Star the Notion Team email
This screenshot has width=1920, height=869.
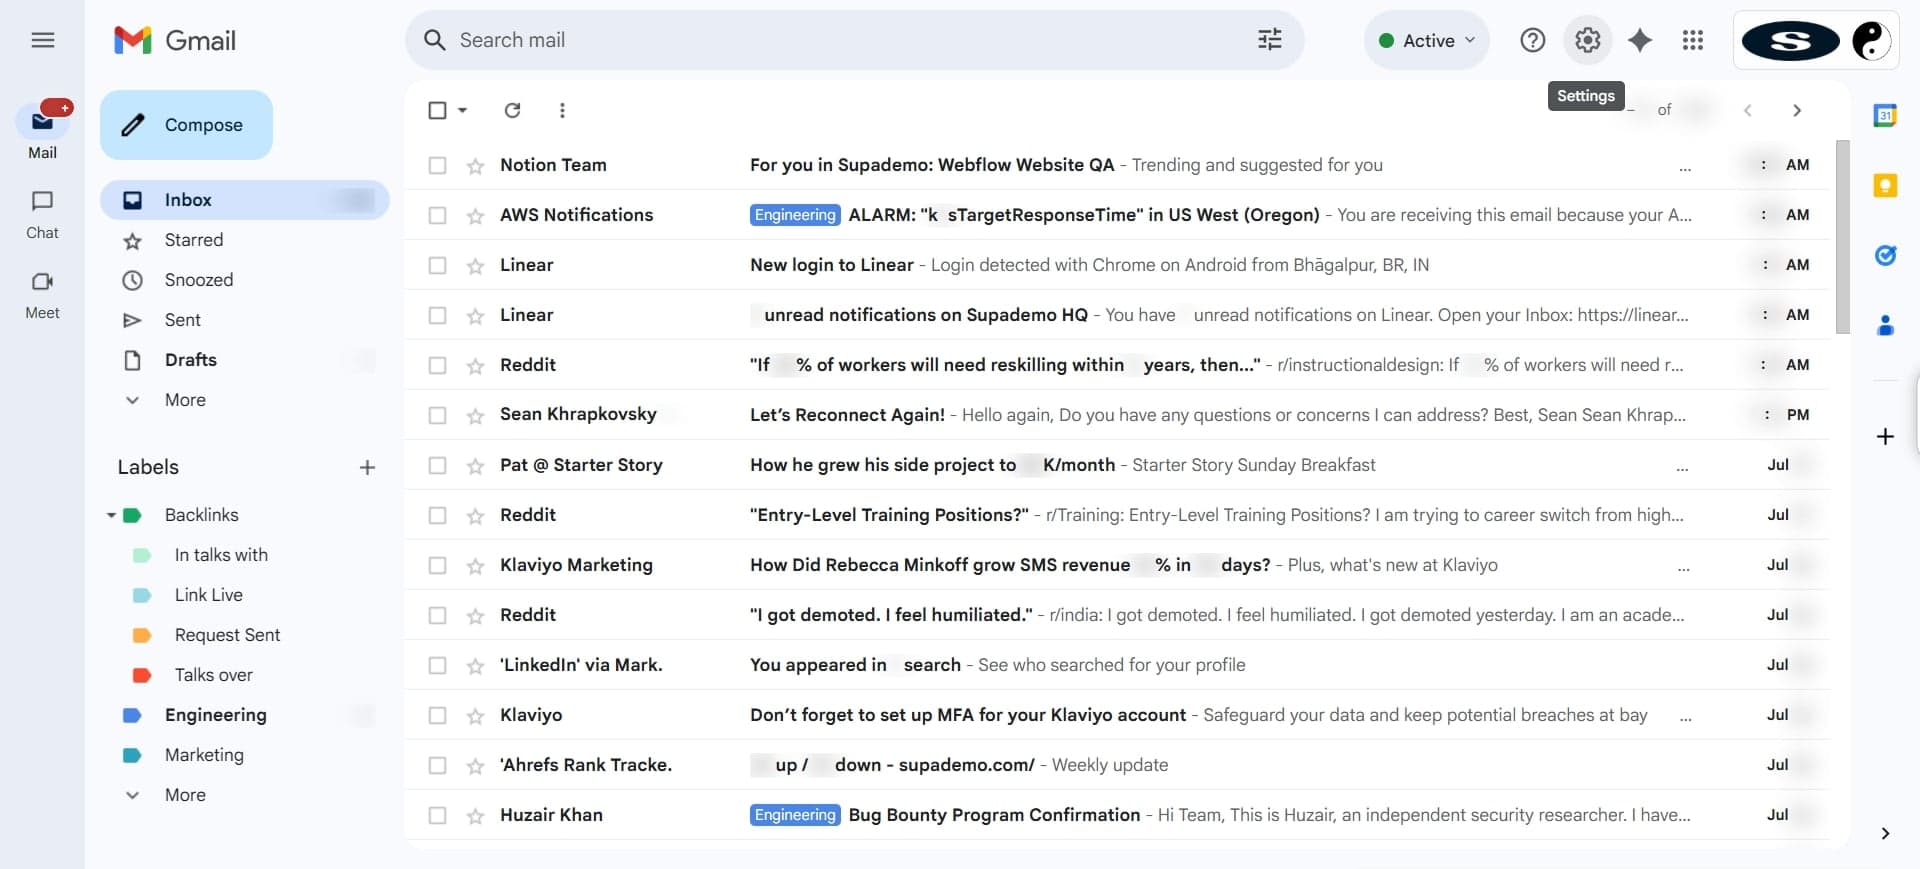pyautogui.click(x=475, y=166)
